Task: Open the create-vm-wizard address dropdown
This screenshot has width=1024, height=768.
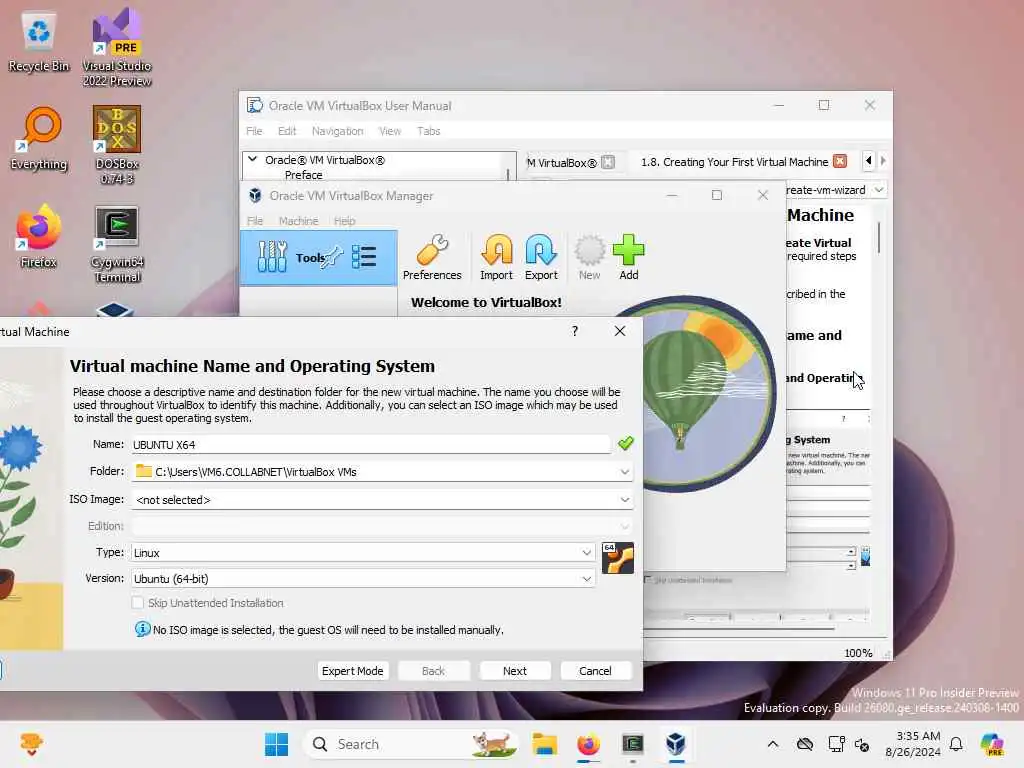Action: tap(879, 189)
